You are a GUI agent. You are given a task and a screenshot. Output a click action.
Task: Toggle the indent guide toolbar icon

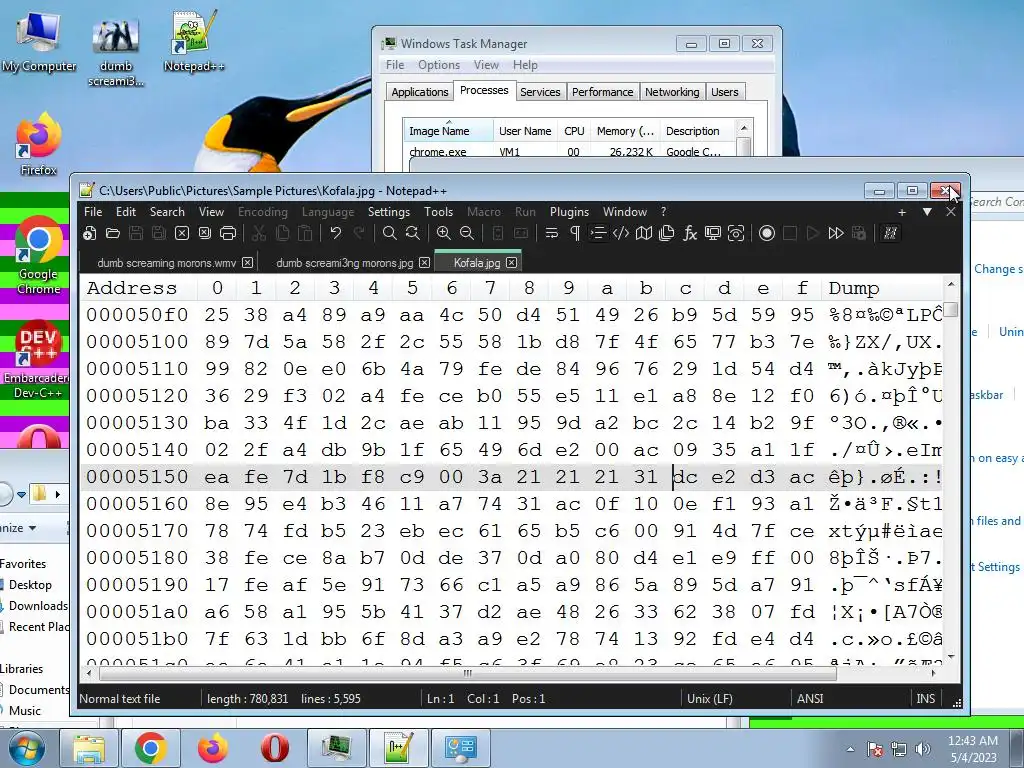click(x=598, y=233)
